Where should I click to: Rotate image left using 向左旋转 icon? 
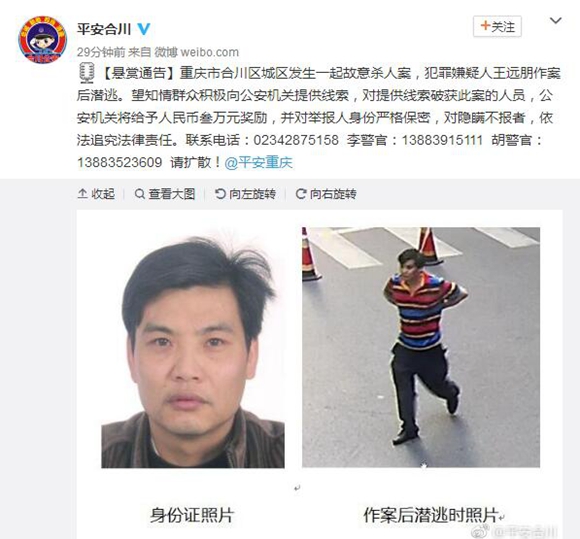[x=220, y=193]
